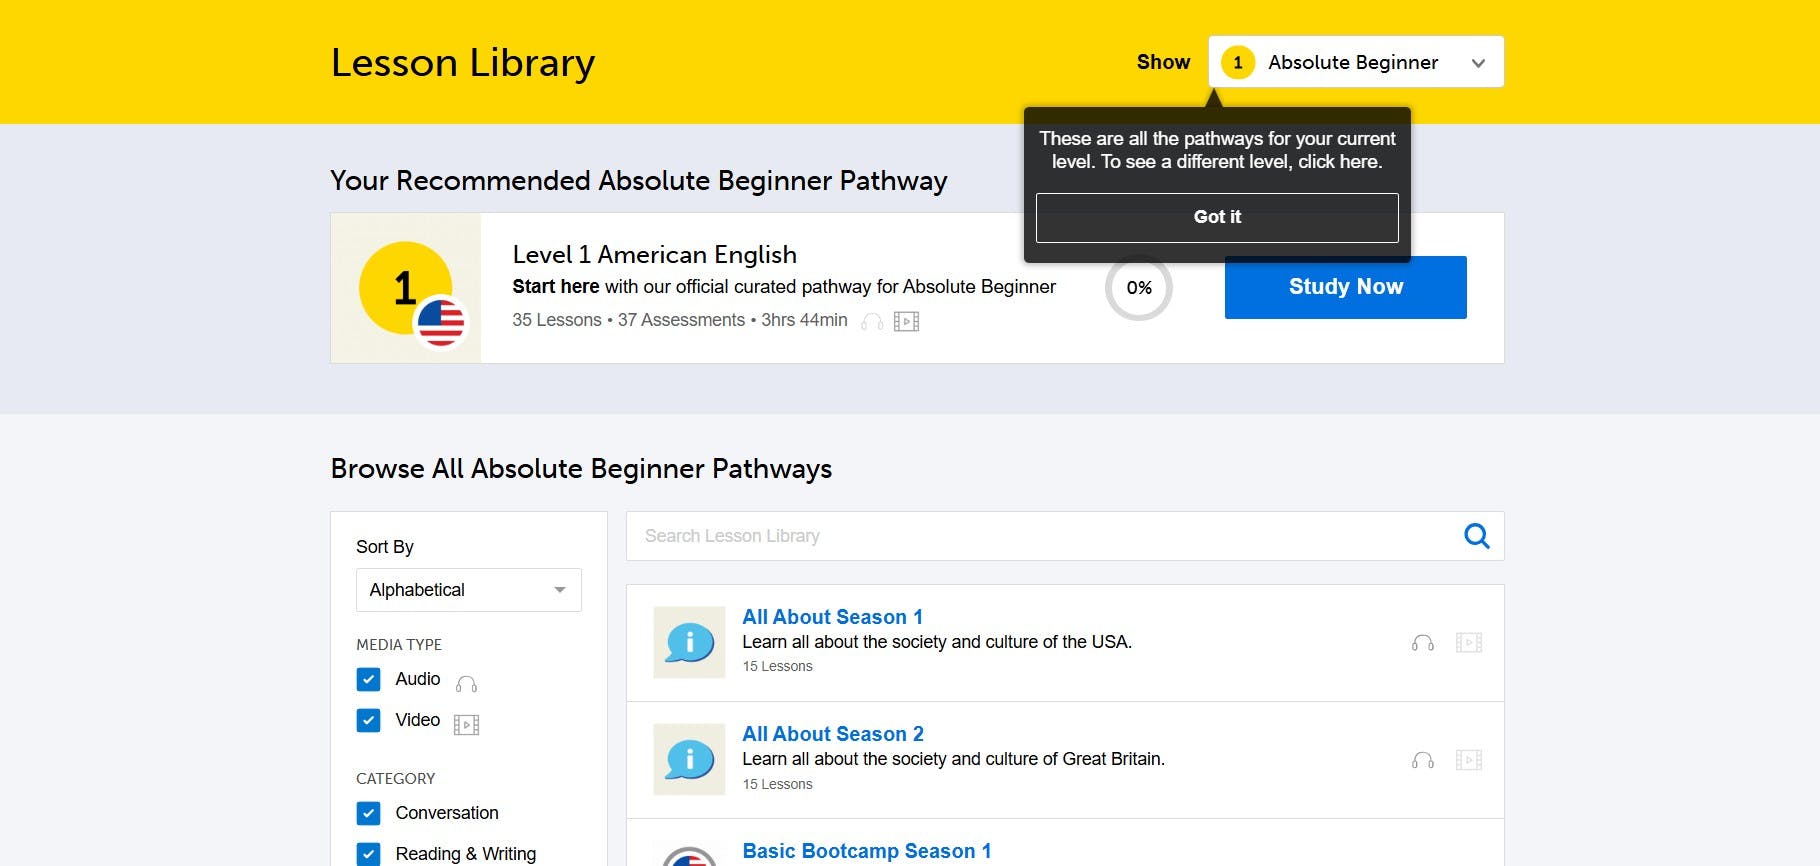Open the Absolute Beginner level dropdown
The image size is (1820, 866).
1355,62
